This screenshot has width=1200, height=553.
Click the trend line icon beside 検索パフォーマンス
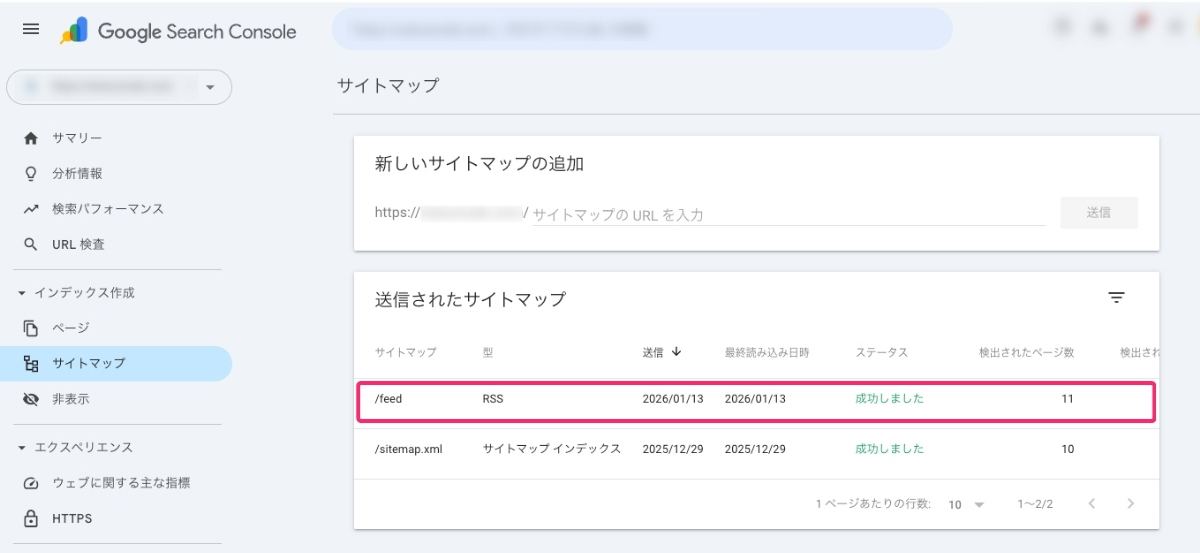pyautogui.click(x=31, y=209)
